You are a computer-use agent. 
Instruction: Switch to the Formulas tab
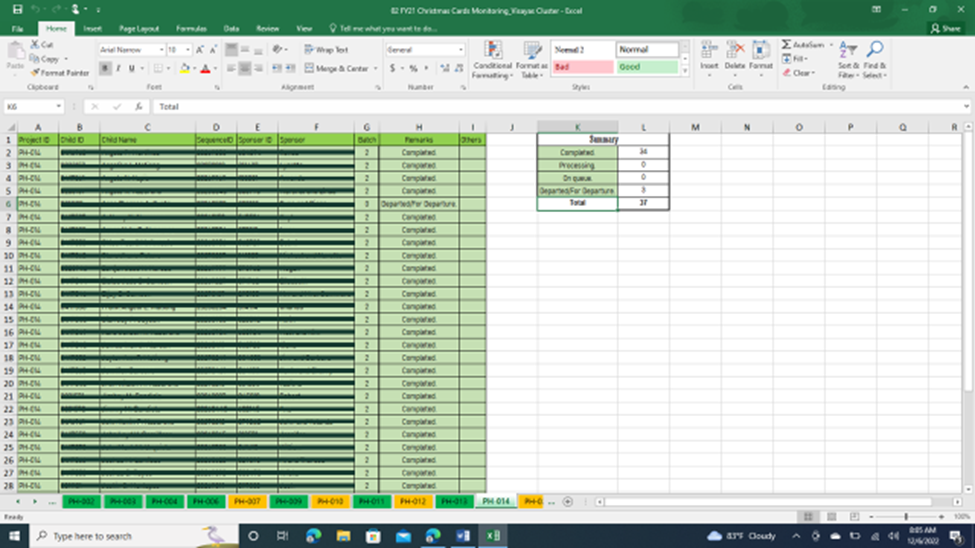[x=191, y=29]
